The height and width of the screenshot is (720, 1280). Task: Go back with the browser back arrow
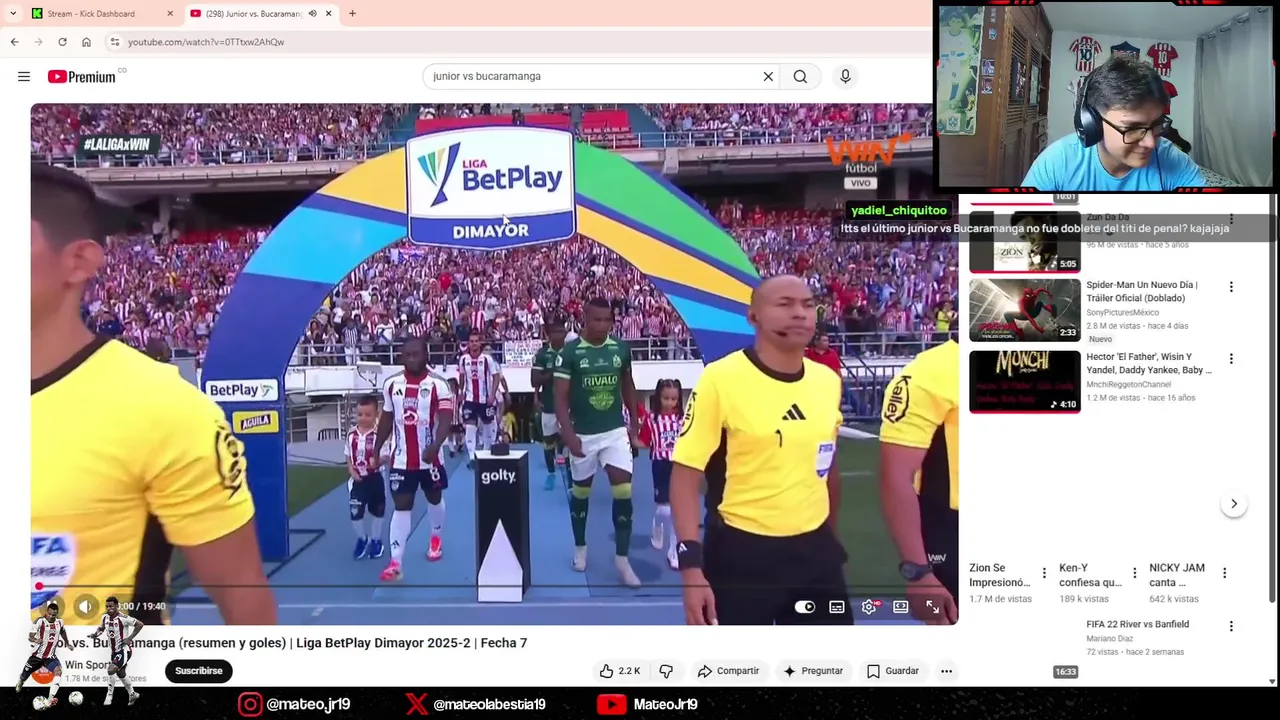tap(14, 42)
